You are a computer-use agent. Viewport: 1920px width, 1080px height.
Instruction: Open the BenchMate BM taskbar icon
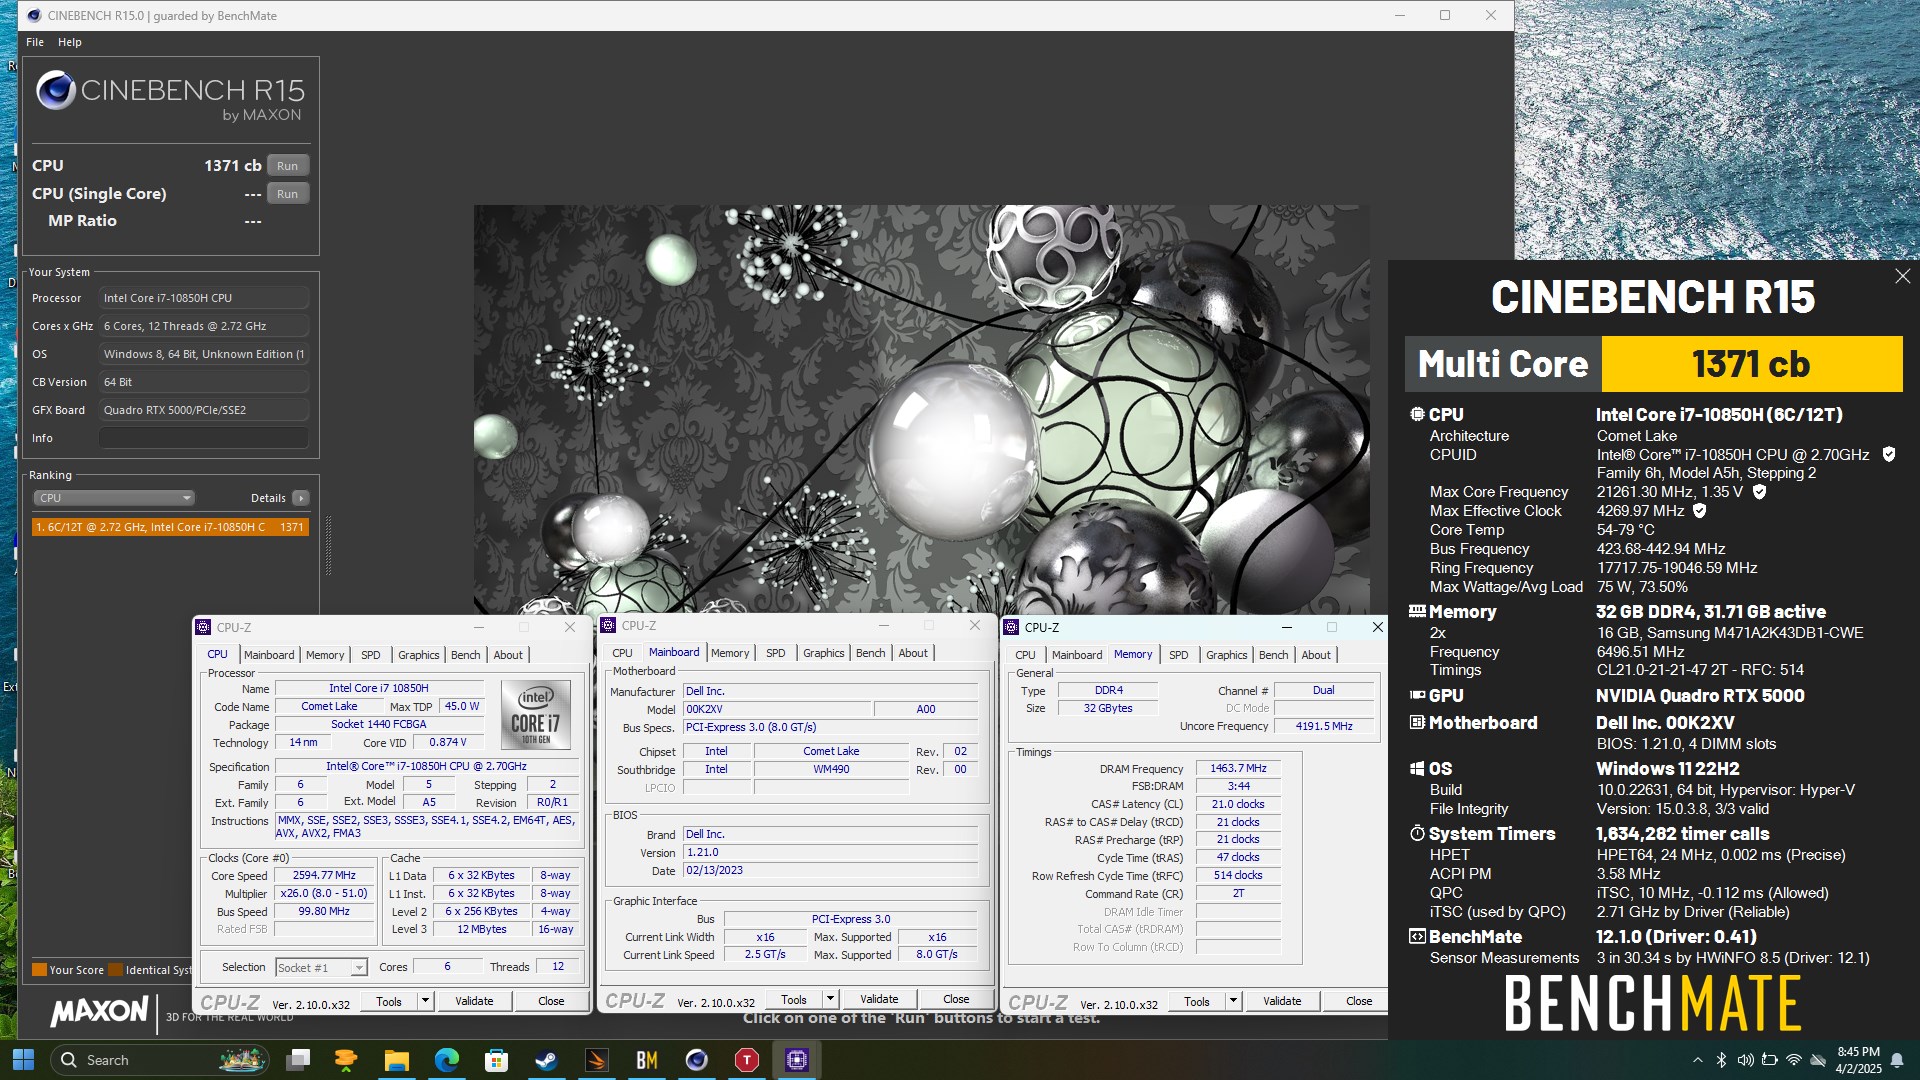pos(647,1060)
